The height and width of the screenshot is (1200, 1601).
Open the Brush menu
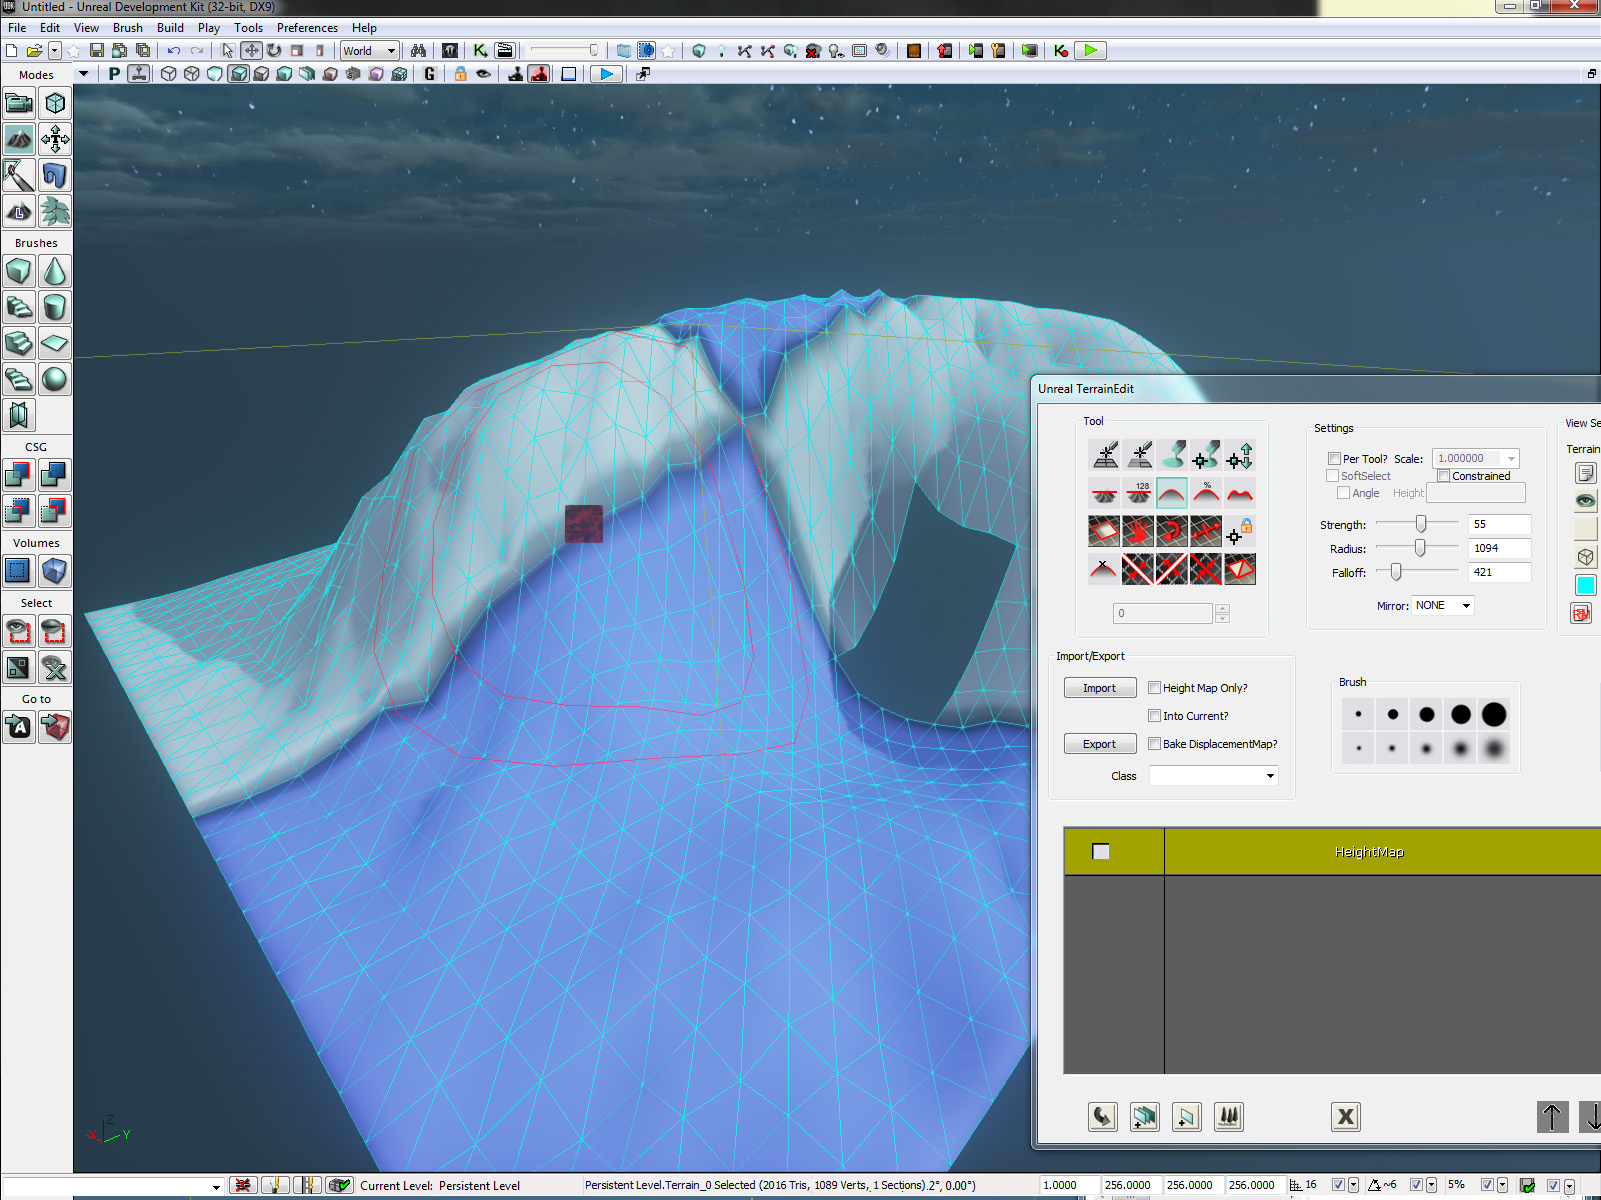(128, 28)
